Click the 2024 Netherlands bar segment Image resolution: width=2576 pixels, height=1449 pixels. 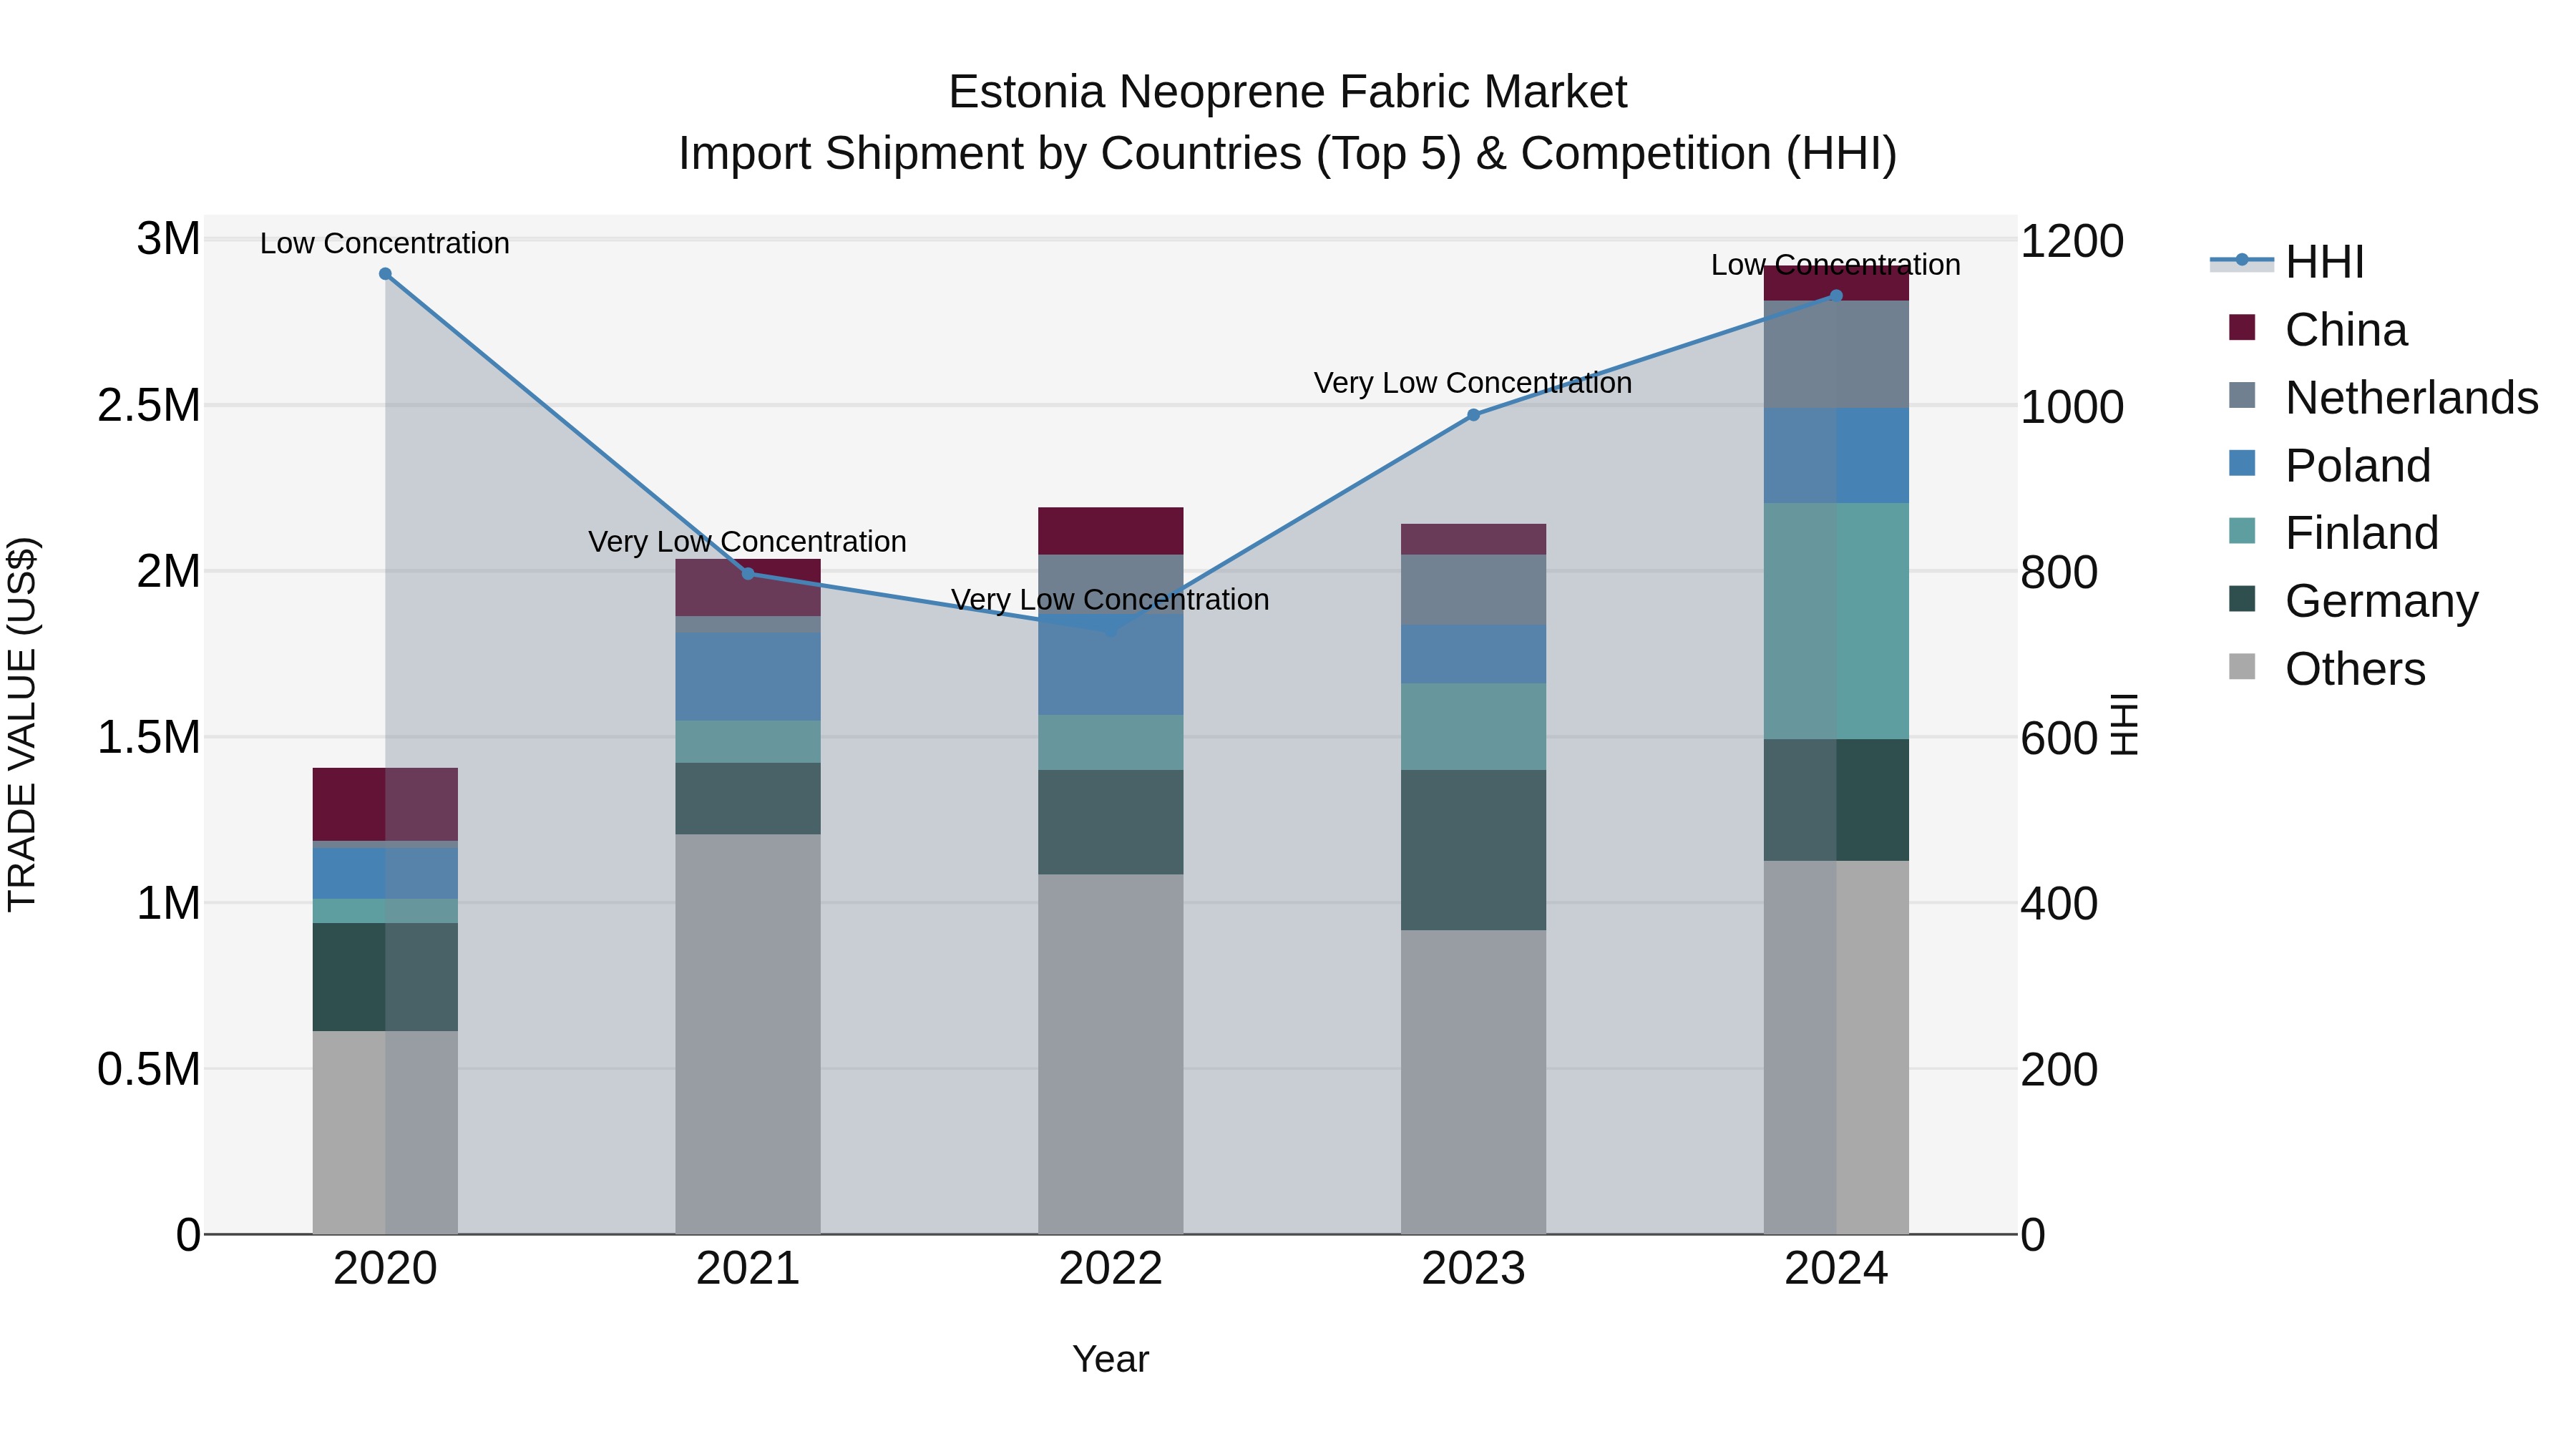tap(1836, 355)
